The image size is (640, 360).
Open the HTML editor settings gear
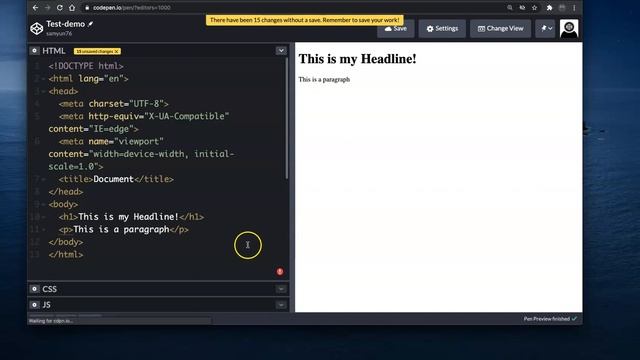point(34,51)
